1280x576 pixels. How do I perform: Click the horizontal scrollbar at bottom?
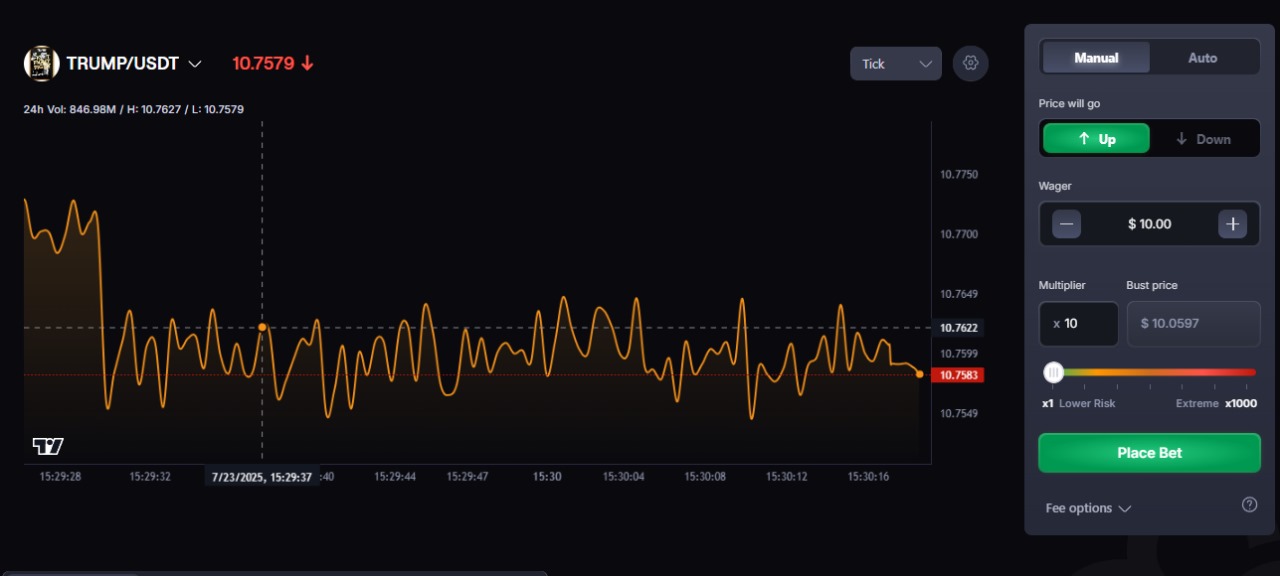pyautogui.click(x=274, y=573)
